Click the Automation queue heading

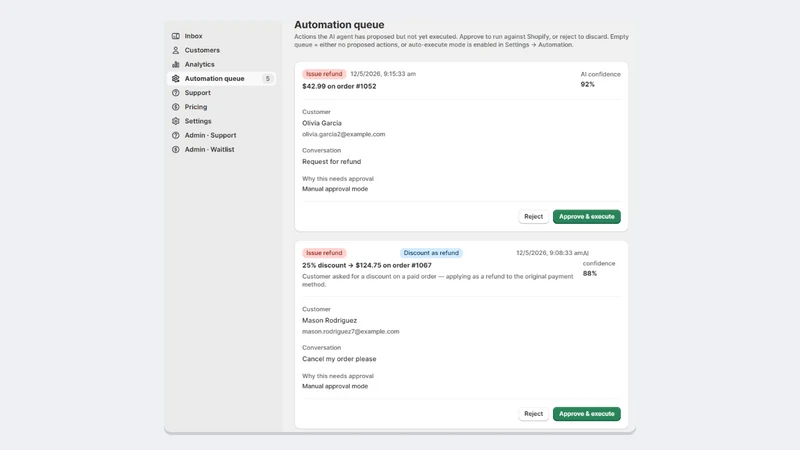coord(339,24)
